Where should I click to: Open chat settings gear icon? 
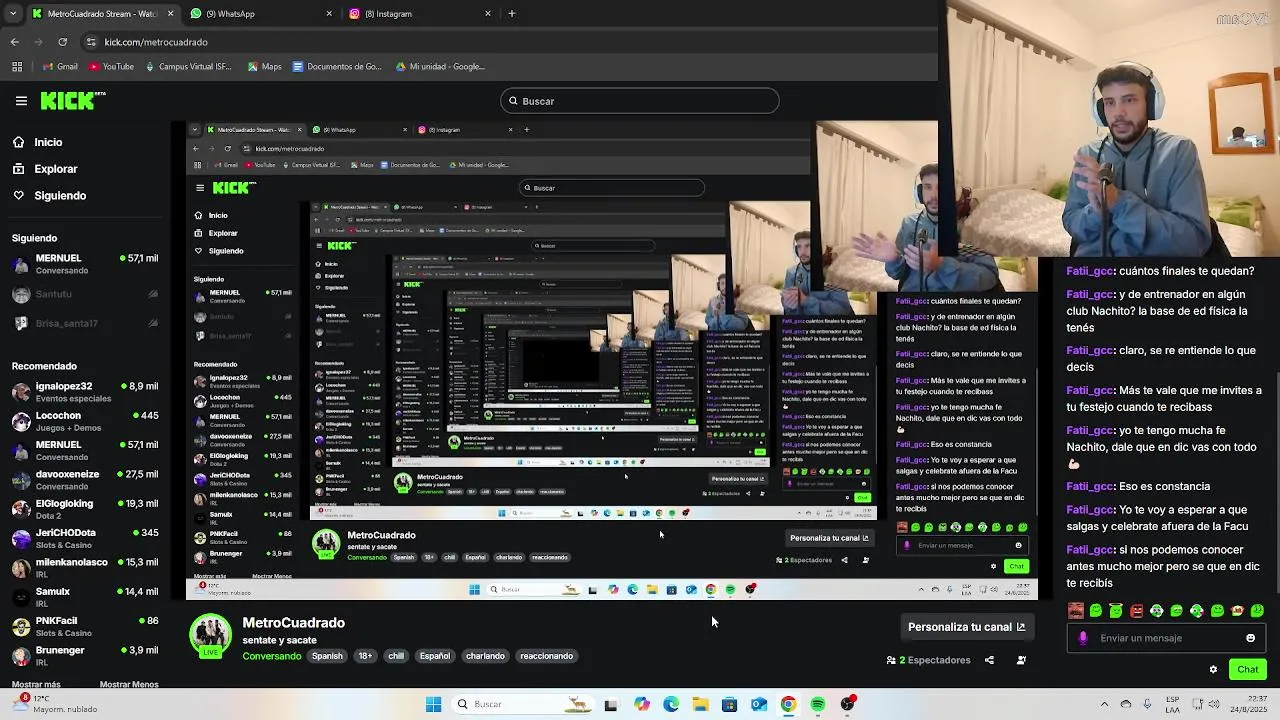click(x=1213, y=669)
